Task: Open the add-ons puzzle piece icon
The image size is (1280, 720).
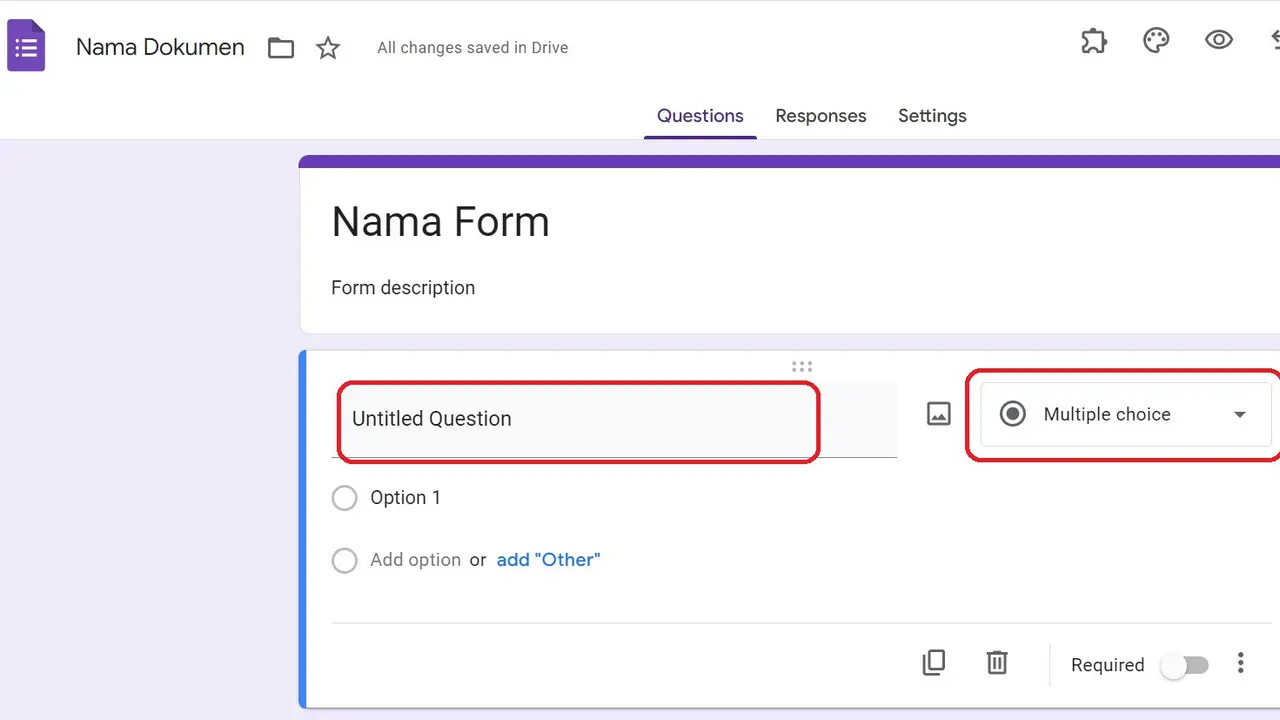Action: tap(1093, 40)
